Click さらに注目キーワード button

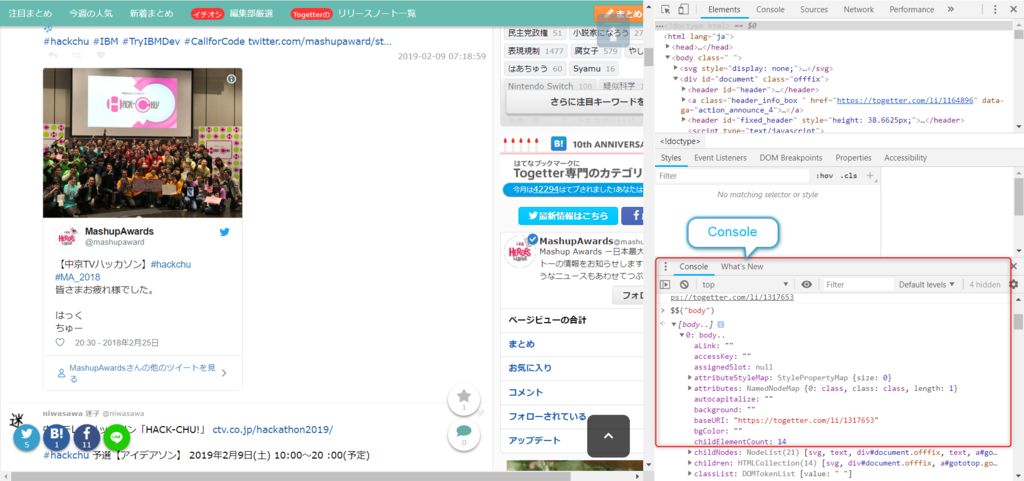coord(575,101)
